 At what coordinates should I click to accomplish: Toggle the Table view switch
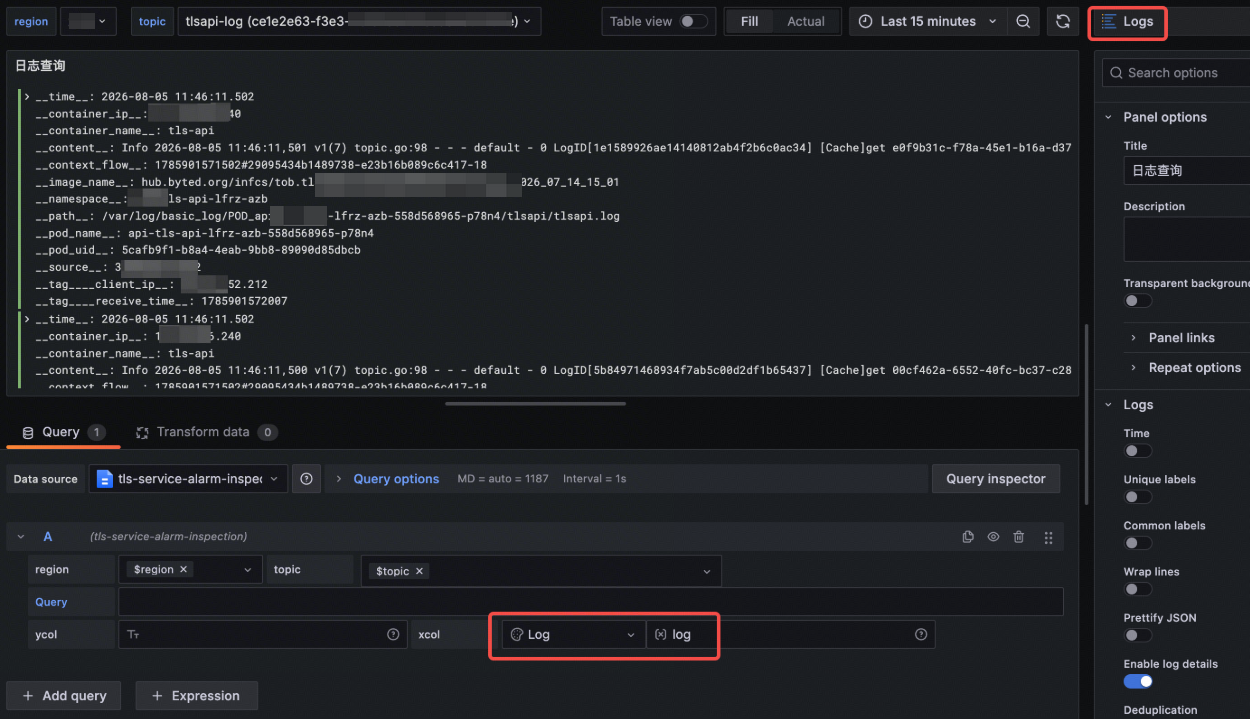coord(694,21)
